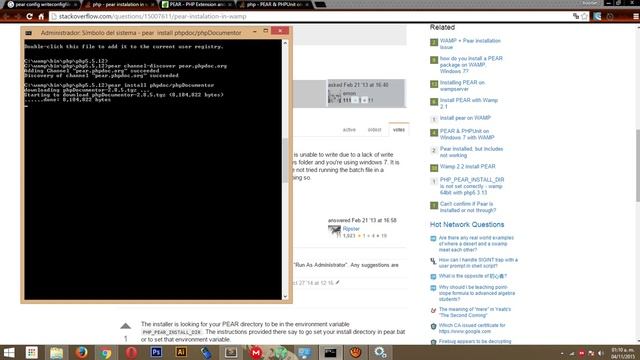
Task: Open Windows Start button on taskbar
Action: pos(9,352)
